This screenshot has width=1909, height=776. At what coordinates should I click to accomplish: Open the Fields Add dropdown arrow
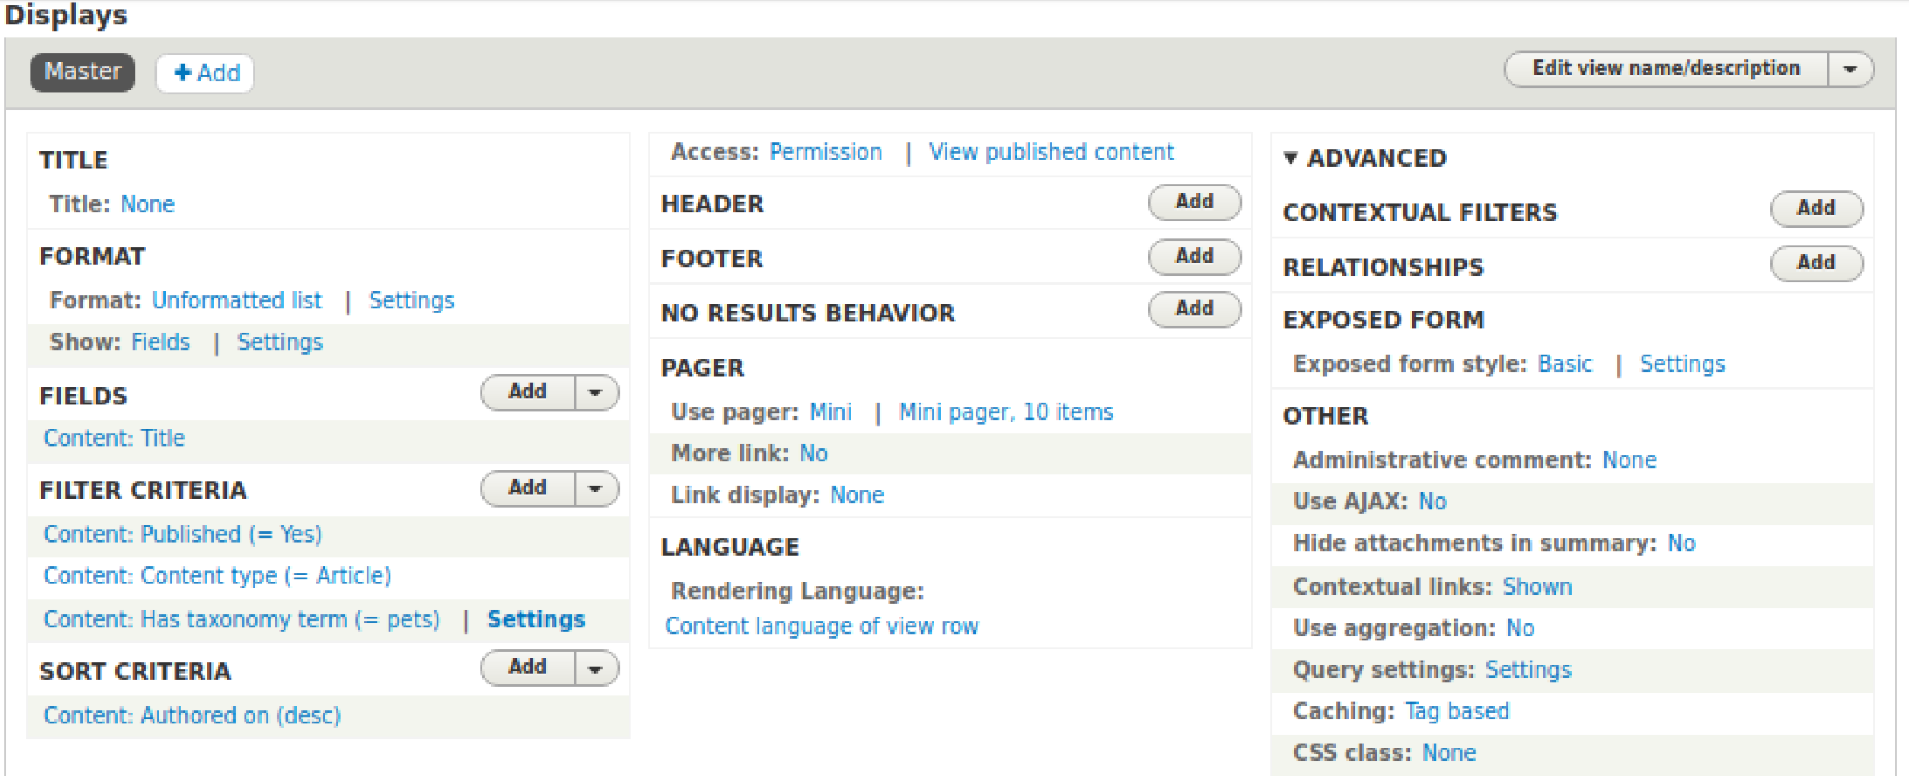[596, 392]
